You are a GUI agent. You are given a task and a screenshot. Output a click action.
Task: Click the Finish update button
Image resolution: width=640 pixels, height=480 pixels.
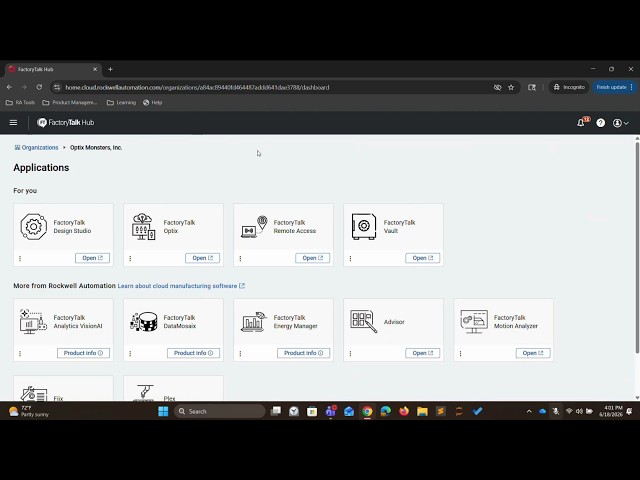tap(614, 87)
